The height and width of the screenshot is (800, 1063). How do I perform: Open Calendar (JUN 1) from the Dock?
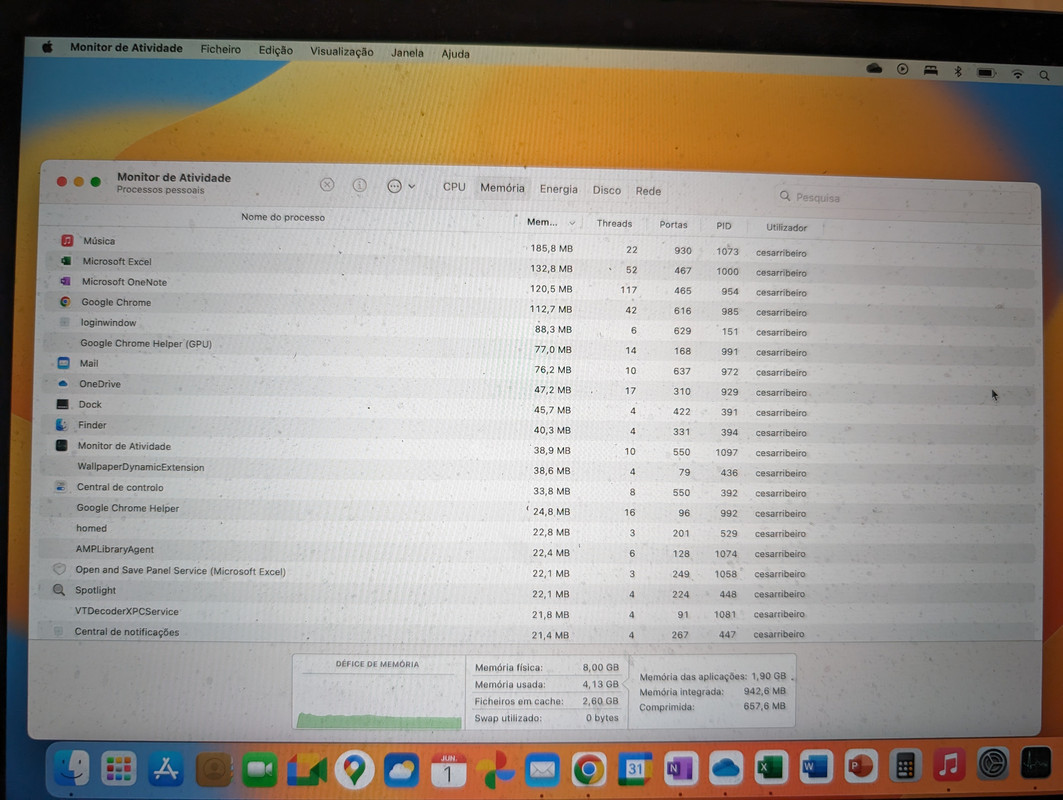pos(448,770)
